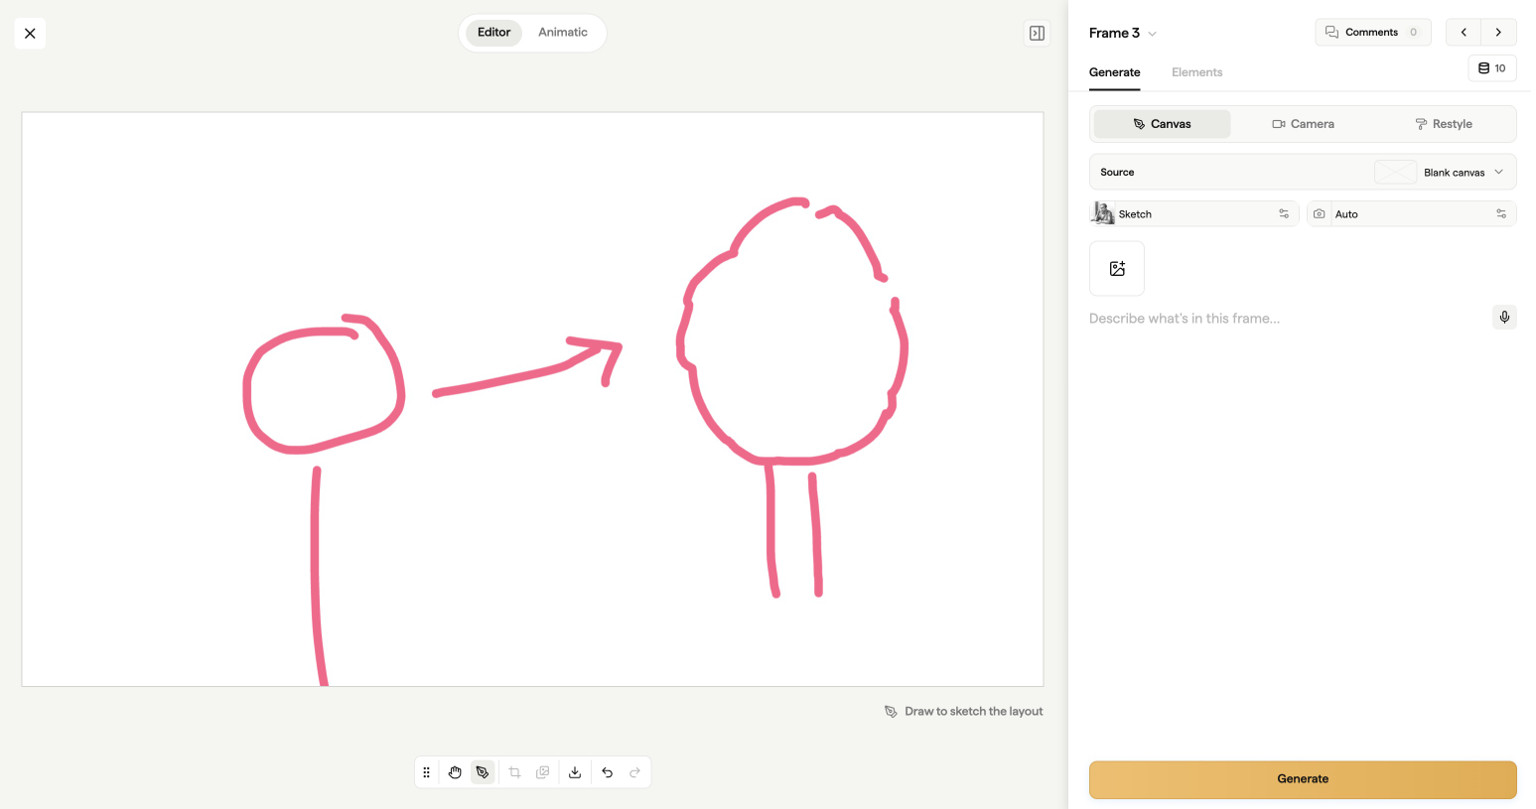This screenshot has width=1536, height=809.
Task: Select the Restyle tab
Action: coord(1443,124)
